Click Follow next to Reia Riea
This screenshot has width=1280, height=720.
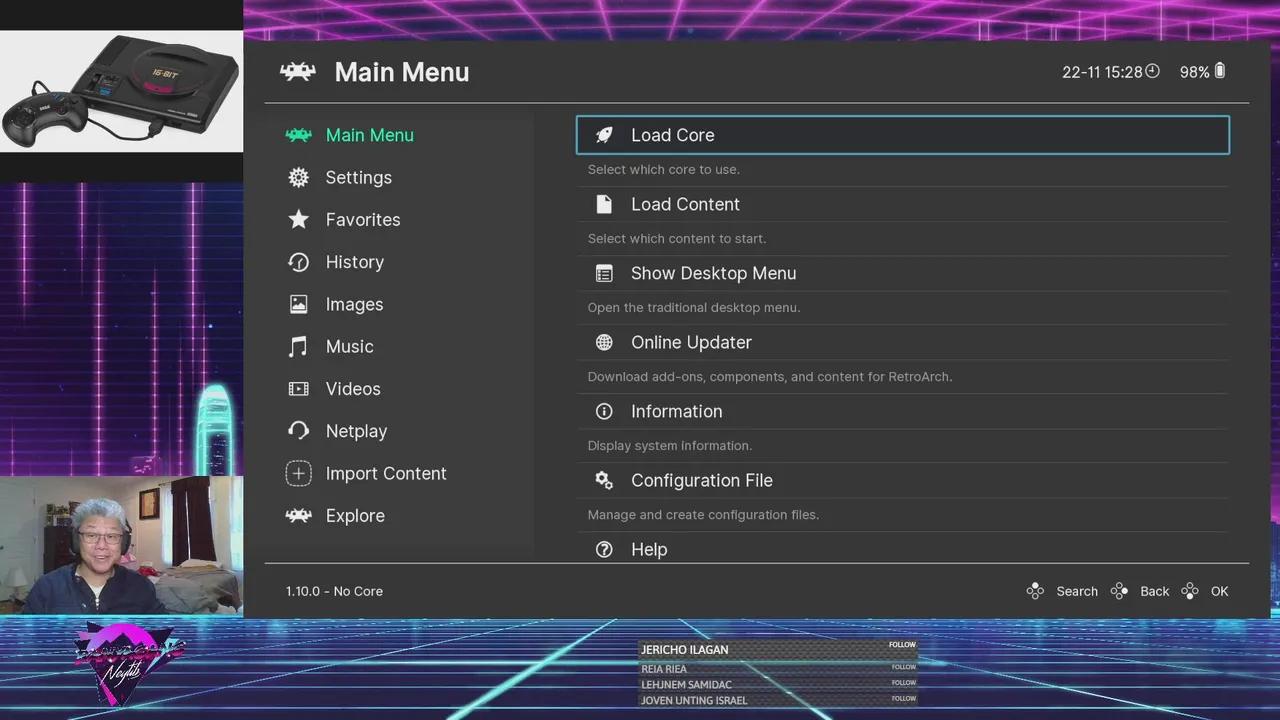coord(903,667)
